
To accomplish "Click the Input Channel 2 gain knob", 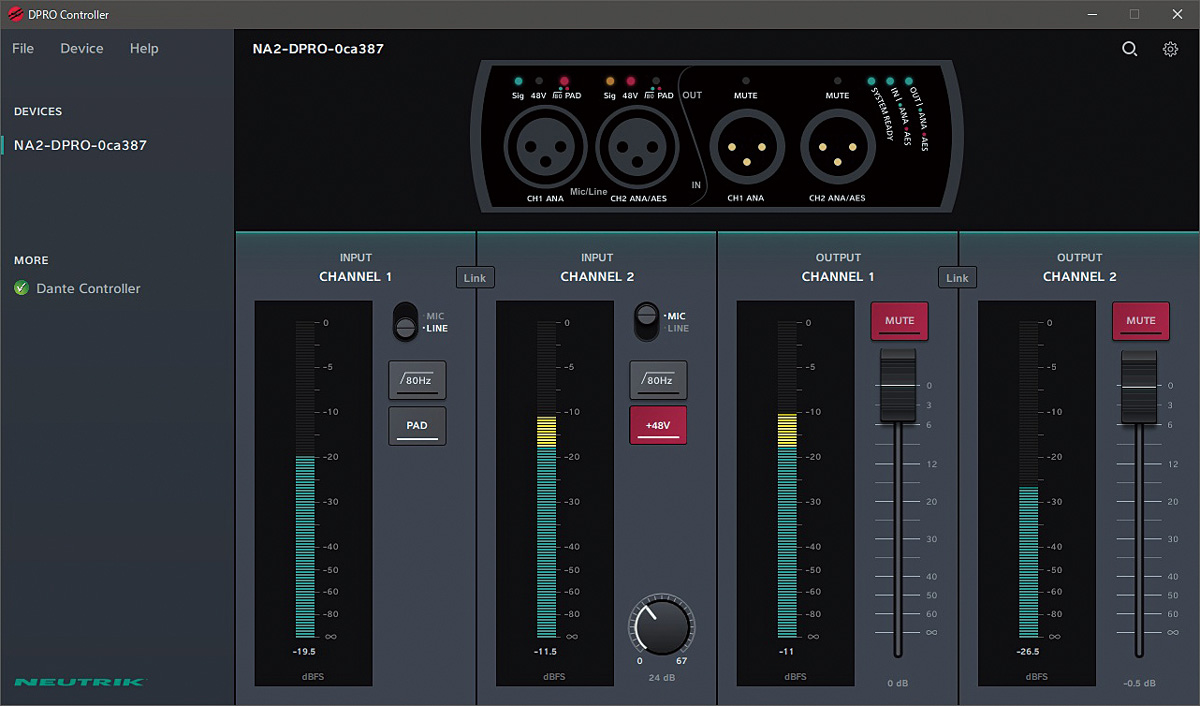I will pos(660,625).
